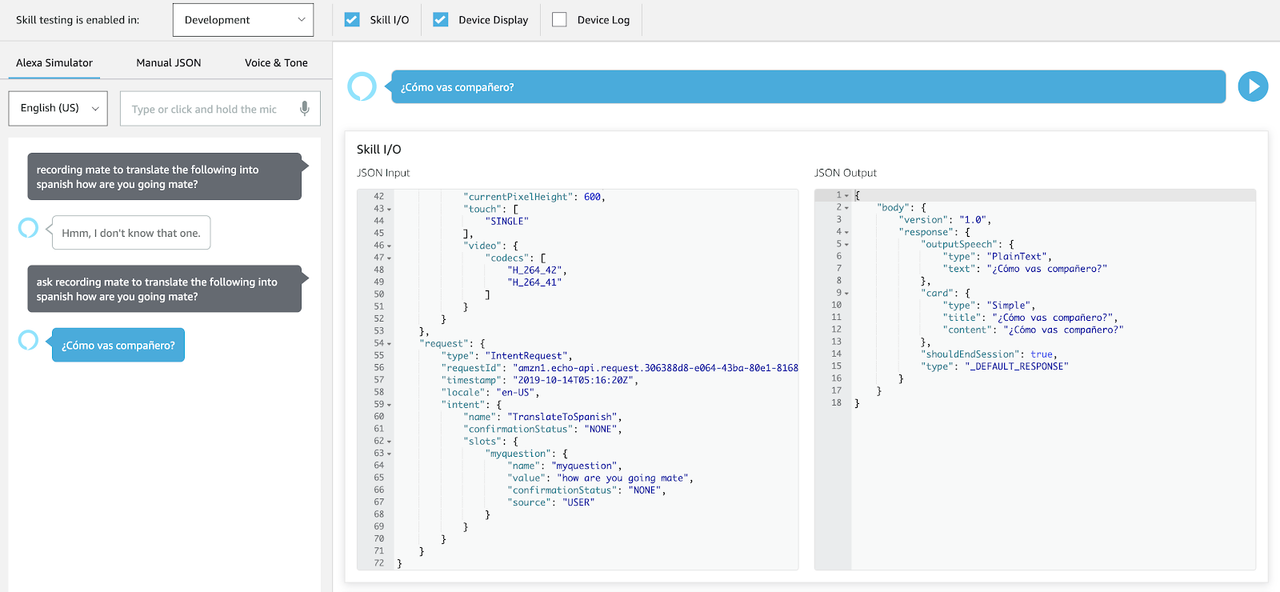Click the "how are you going mate" slot value
Screen dimensions: 1280x592
point(622,478)
